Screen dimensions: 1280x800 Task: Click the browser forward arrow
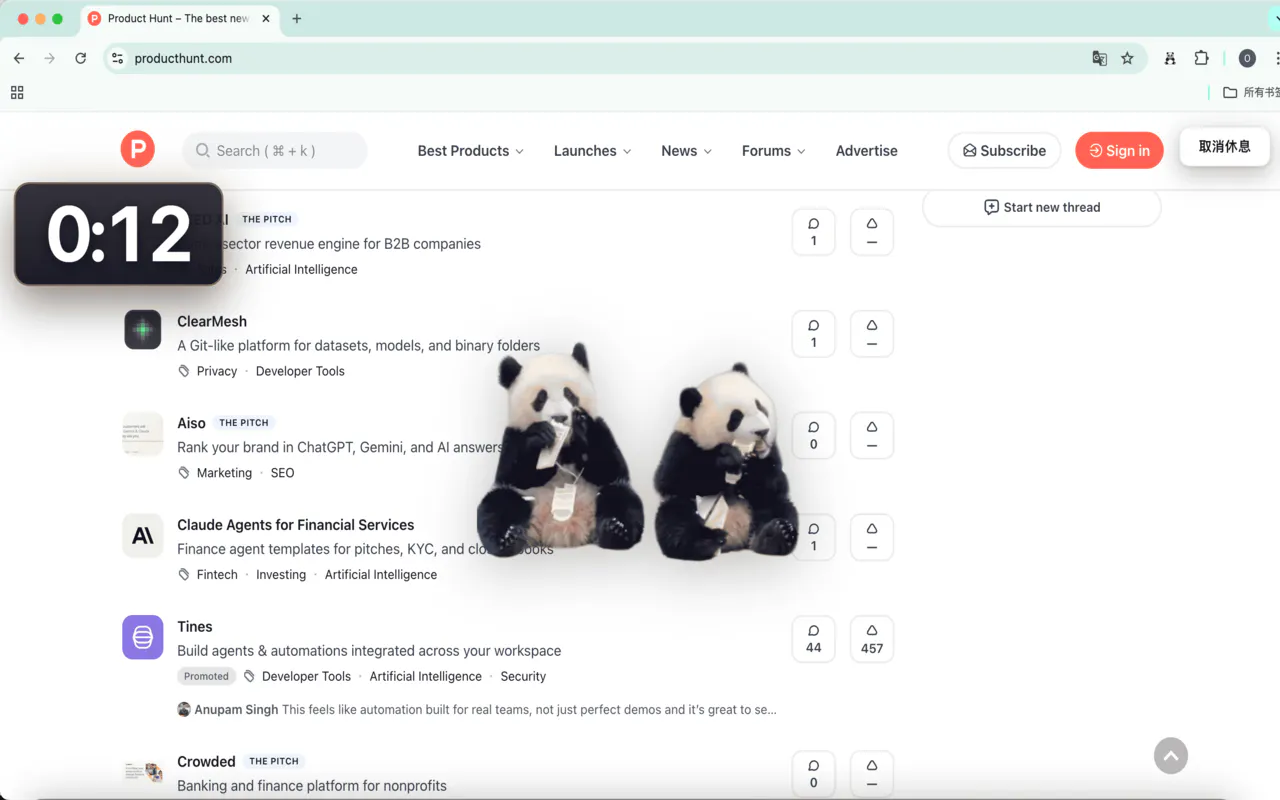pyautogui.click(x=50, y=58)
